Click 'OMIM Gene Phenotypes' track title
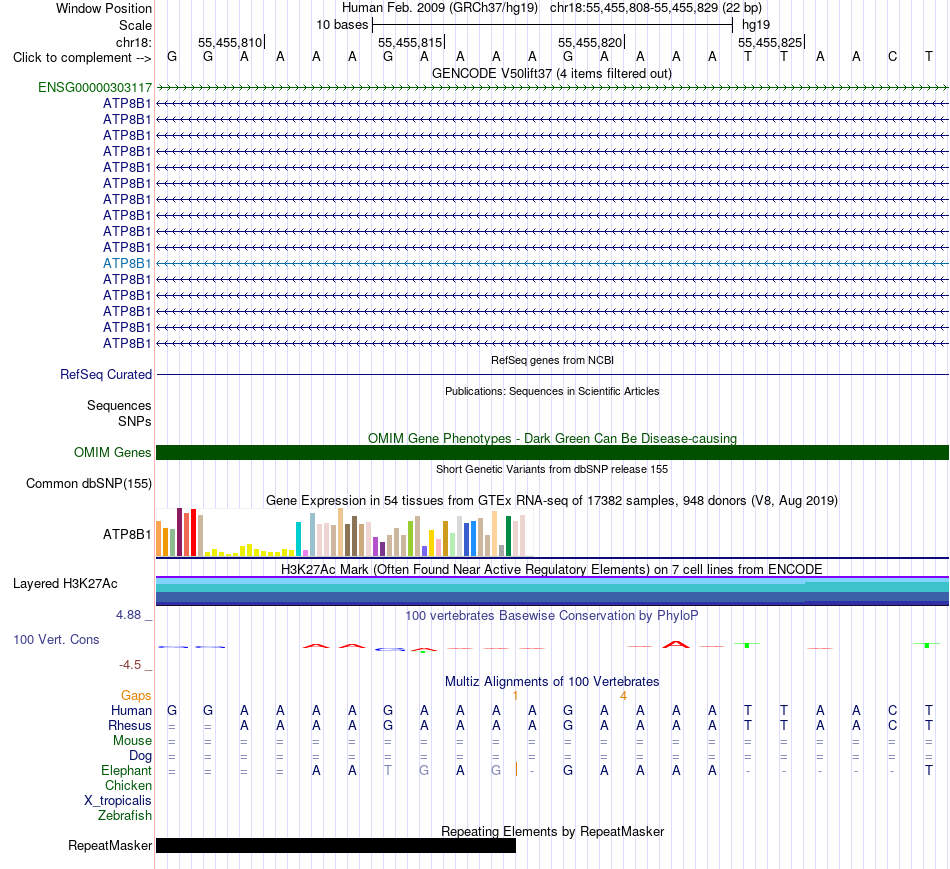 tap(552, 438)
